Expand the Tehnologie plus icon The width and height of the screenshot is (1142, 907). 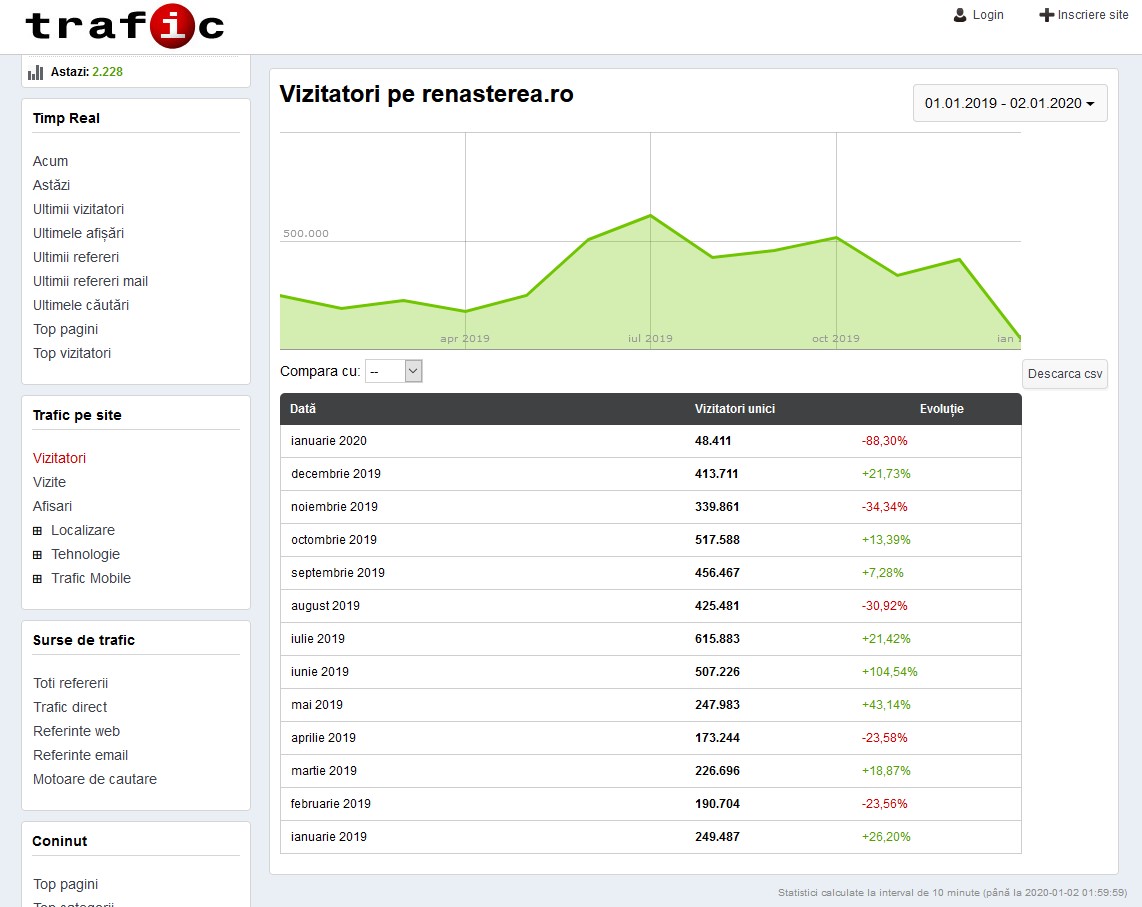pos(38,555)
